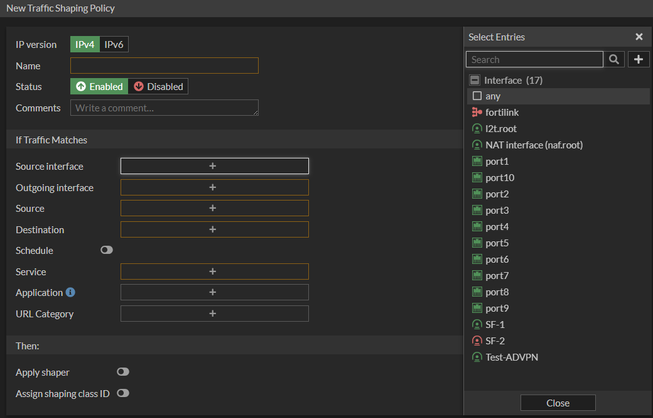This screenshot has height=418, width=653.
Task: Click the plus icon to create new entry
Action: tap(638, 60)
